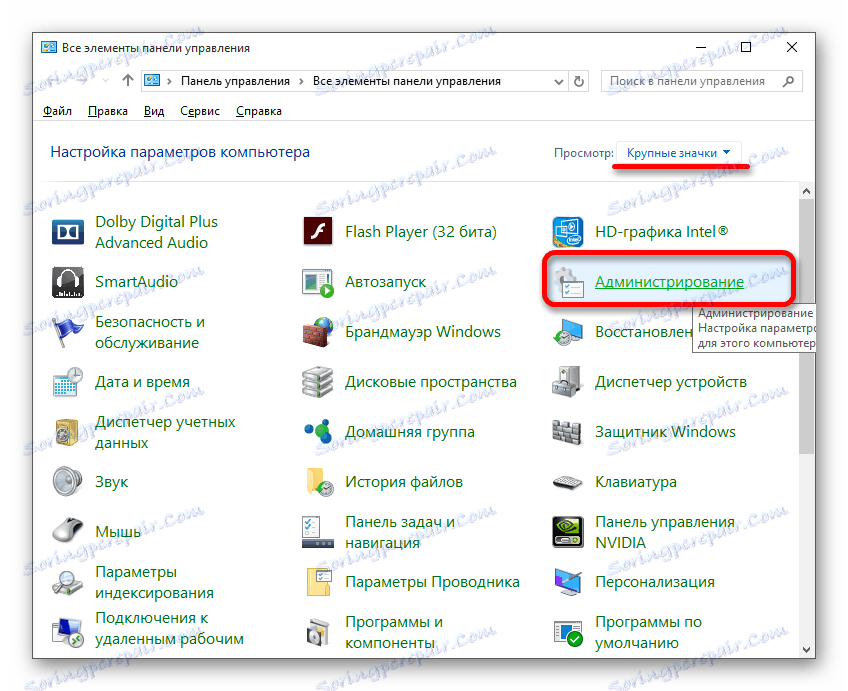The width and height of the screenshot is (848, 691).
Task: Open the История файлов folder icon
Action: click(318, 482)
